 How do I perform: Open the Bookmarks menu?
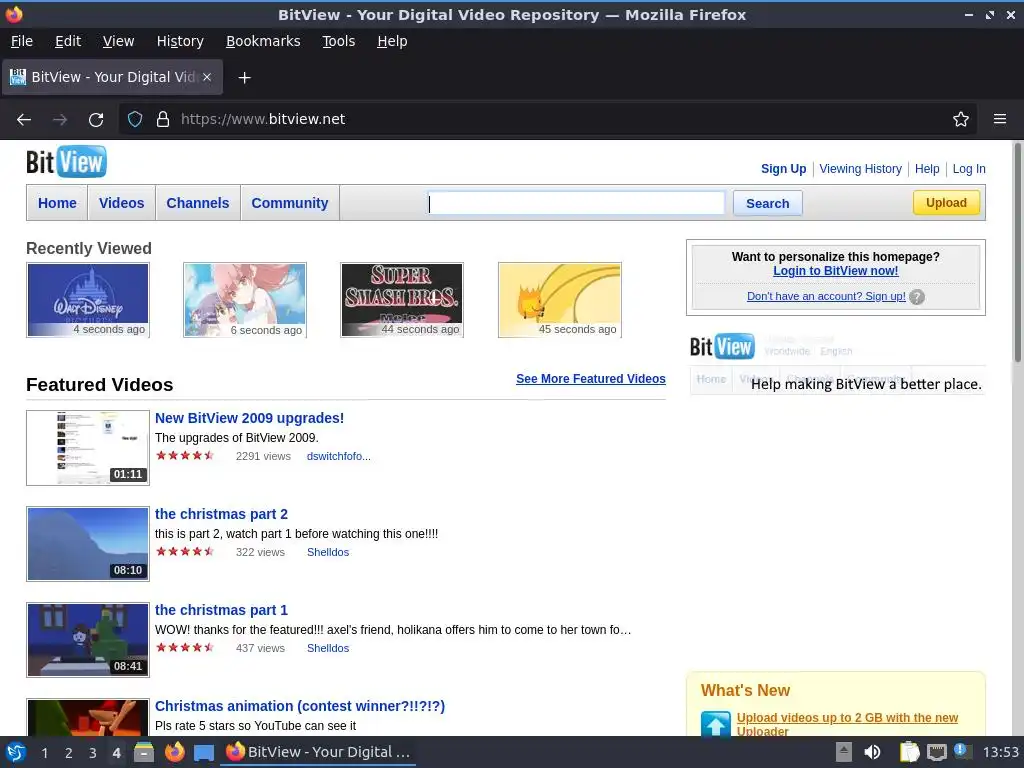coord(263,41)
